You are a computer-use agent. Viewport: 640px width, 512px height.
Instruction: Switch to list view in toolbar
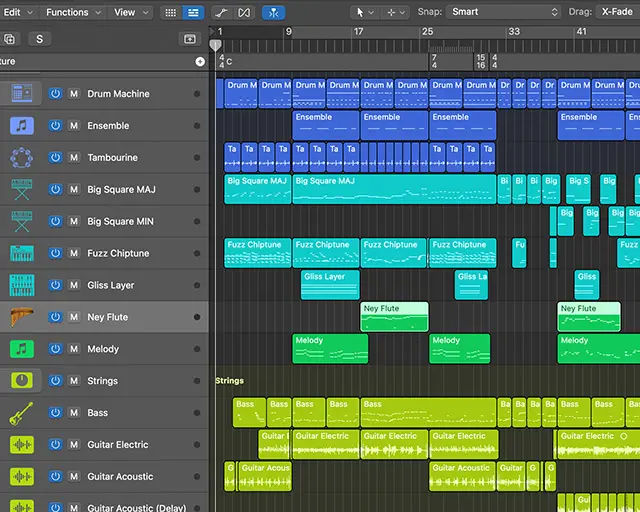coord(193,12)
